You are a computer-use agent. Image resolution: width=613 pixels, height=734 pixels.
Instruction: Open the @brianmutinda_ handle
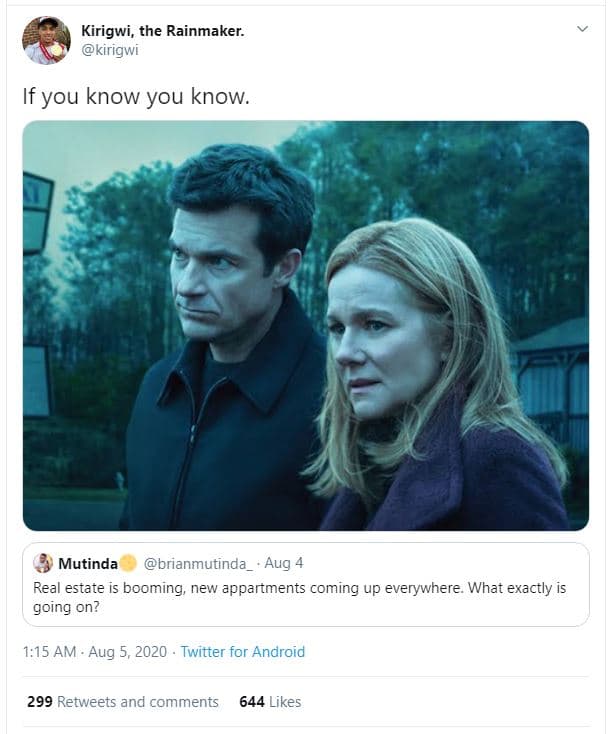click(x=201, y=563)
